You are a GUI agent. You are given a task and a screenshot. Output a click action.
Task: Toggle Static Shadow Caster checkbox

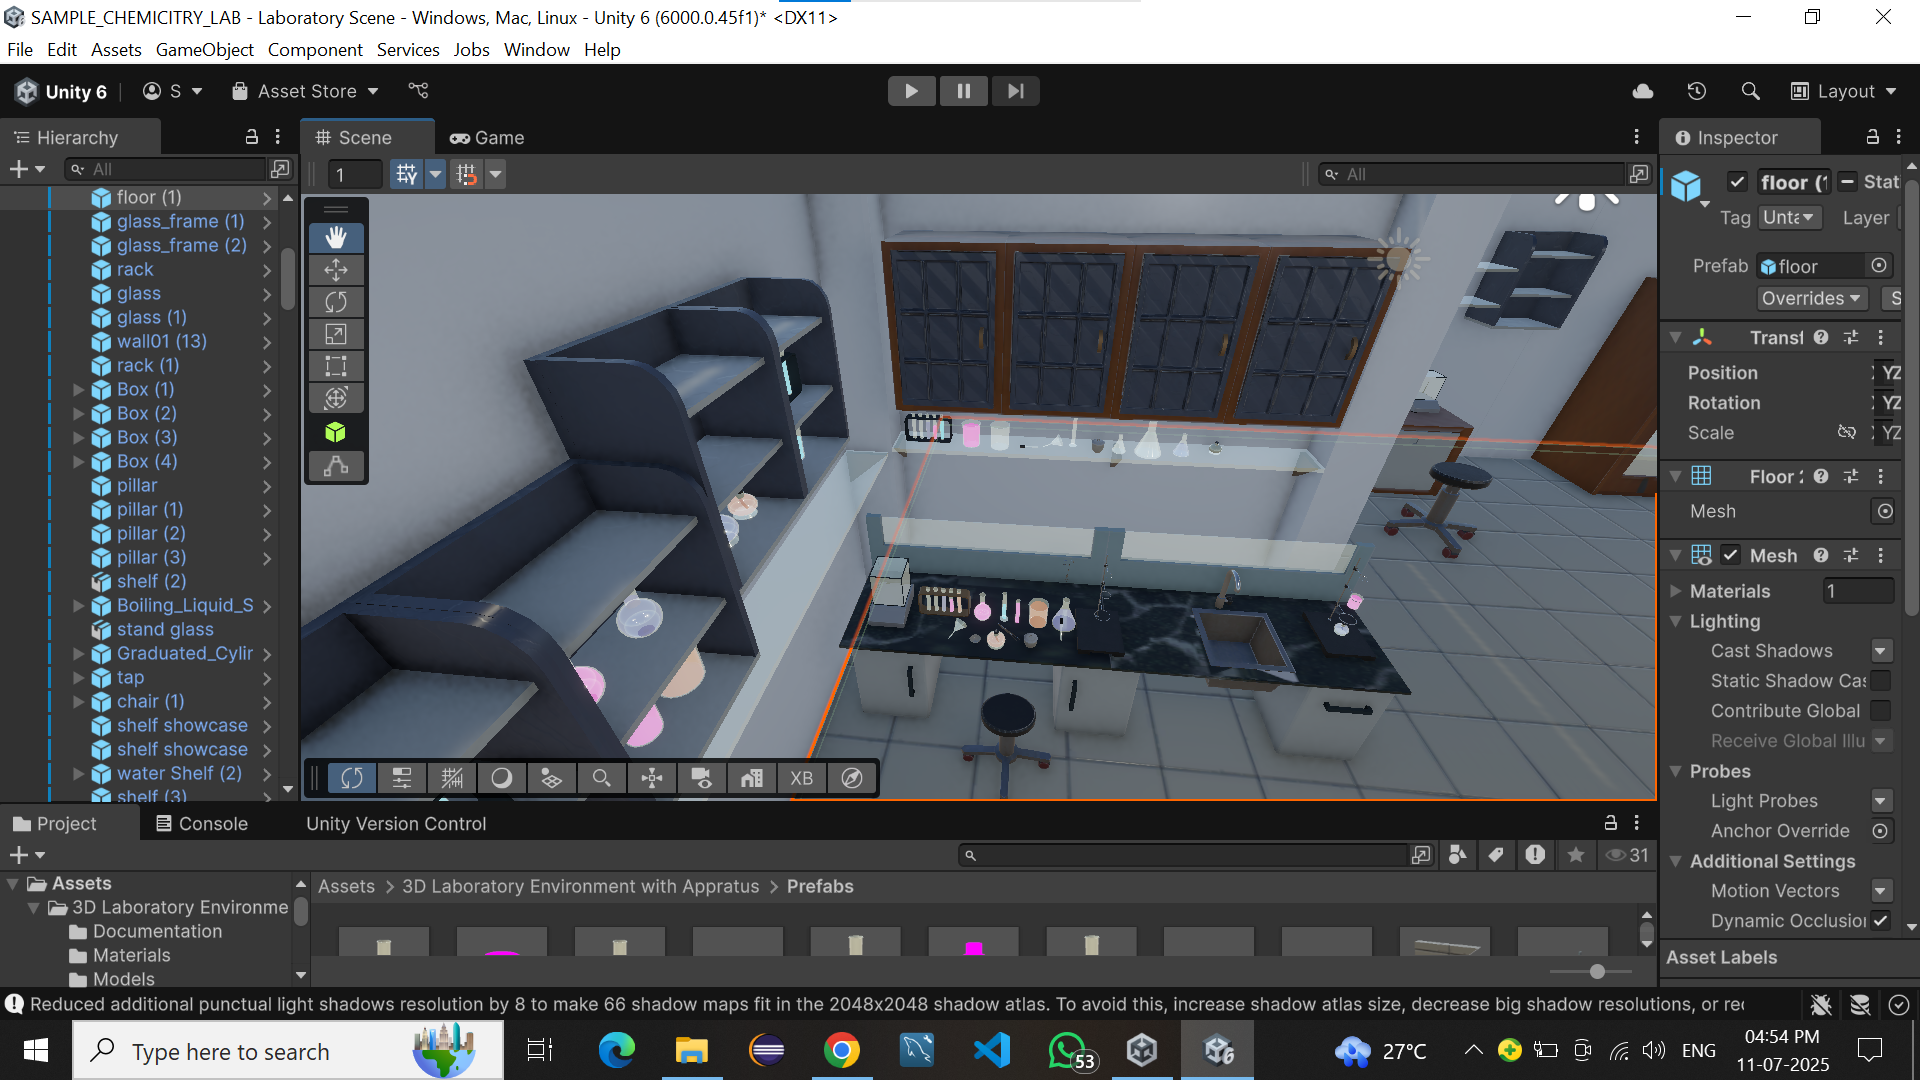pos(1881,681)
